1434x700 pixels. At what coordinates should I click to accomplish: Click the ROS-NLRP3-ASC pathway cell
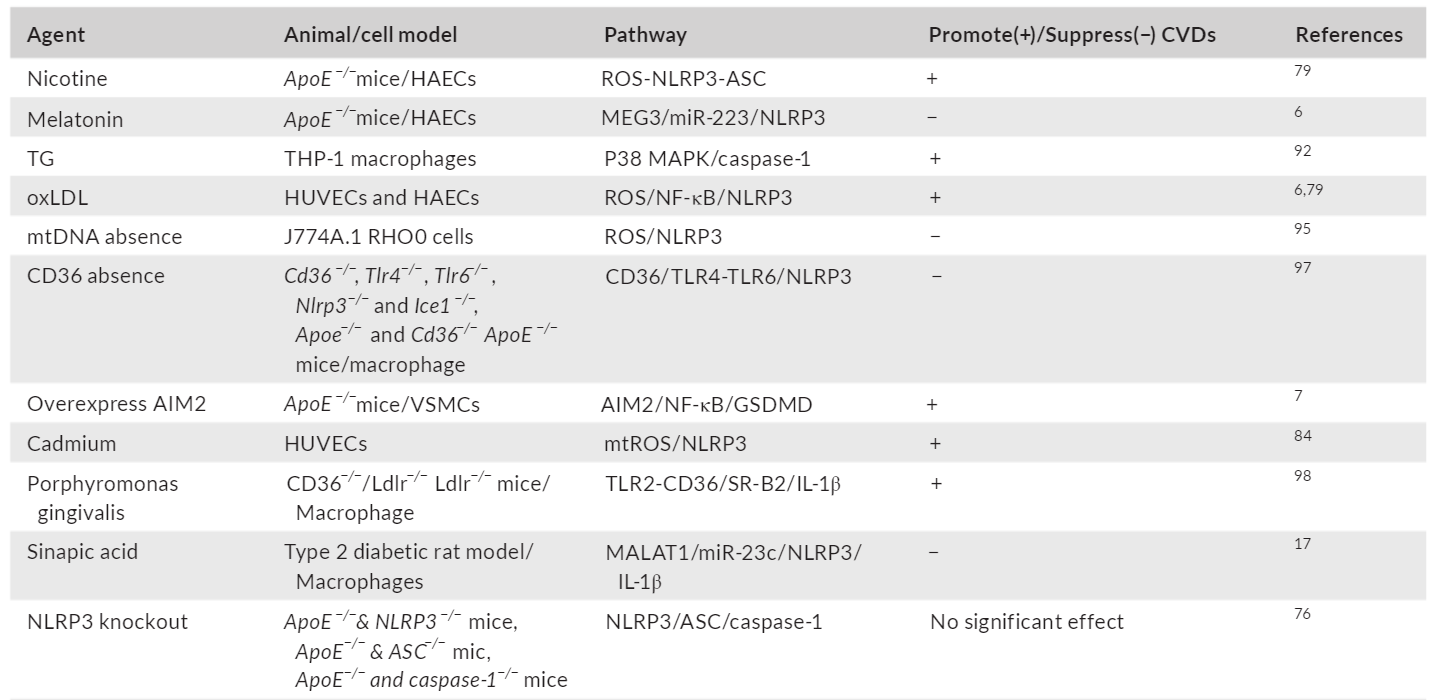[x=685, y=79]
